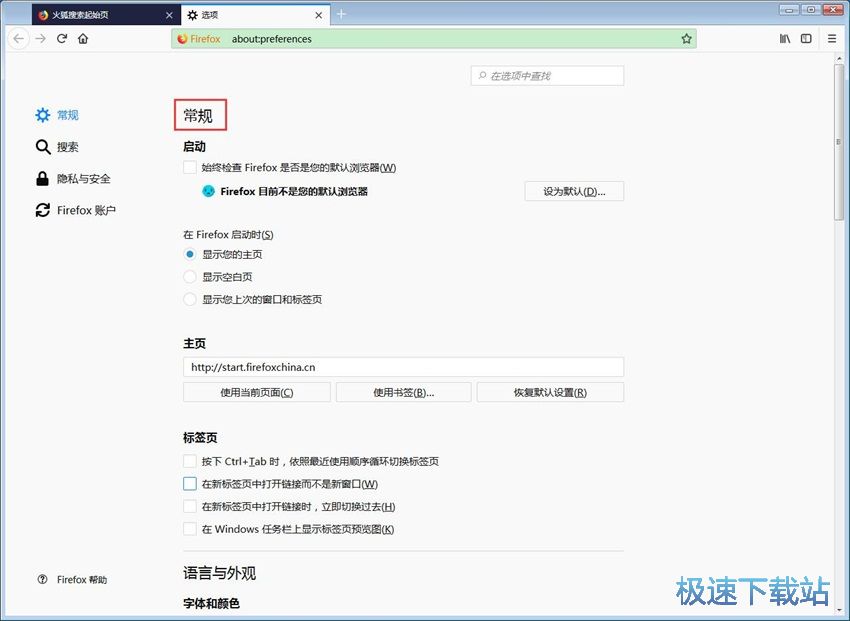Open a new tab with plus button
The height and width of the screenshot is (621, 850).
pos(341,15)
